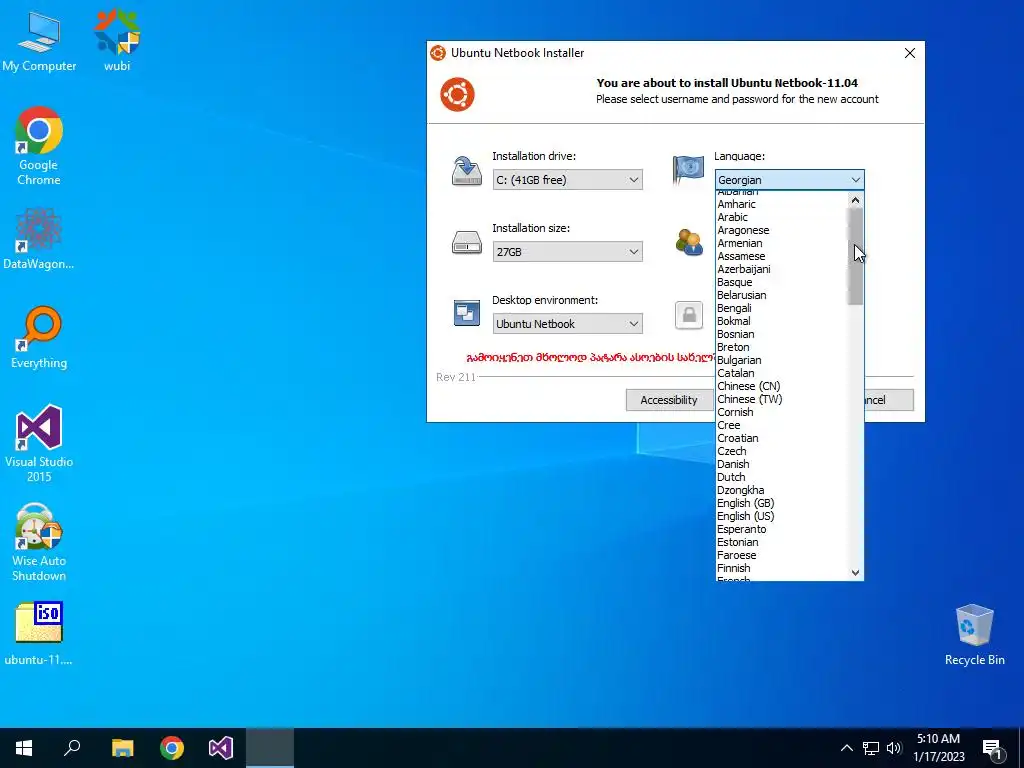Click the network tray icon

coord(871,748)
